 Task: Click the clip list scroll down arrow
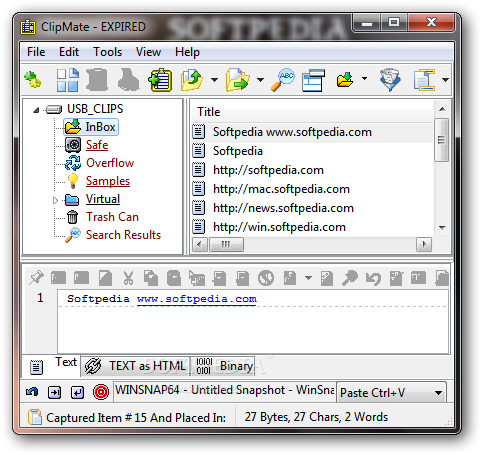point(442,228)
